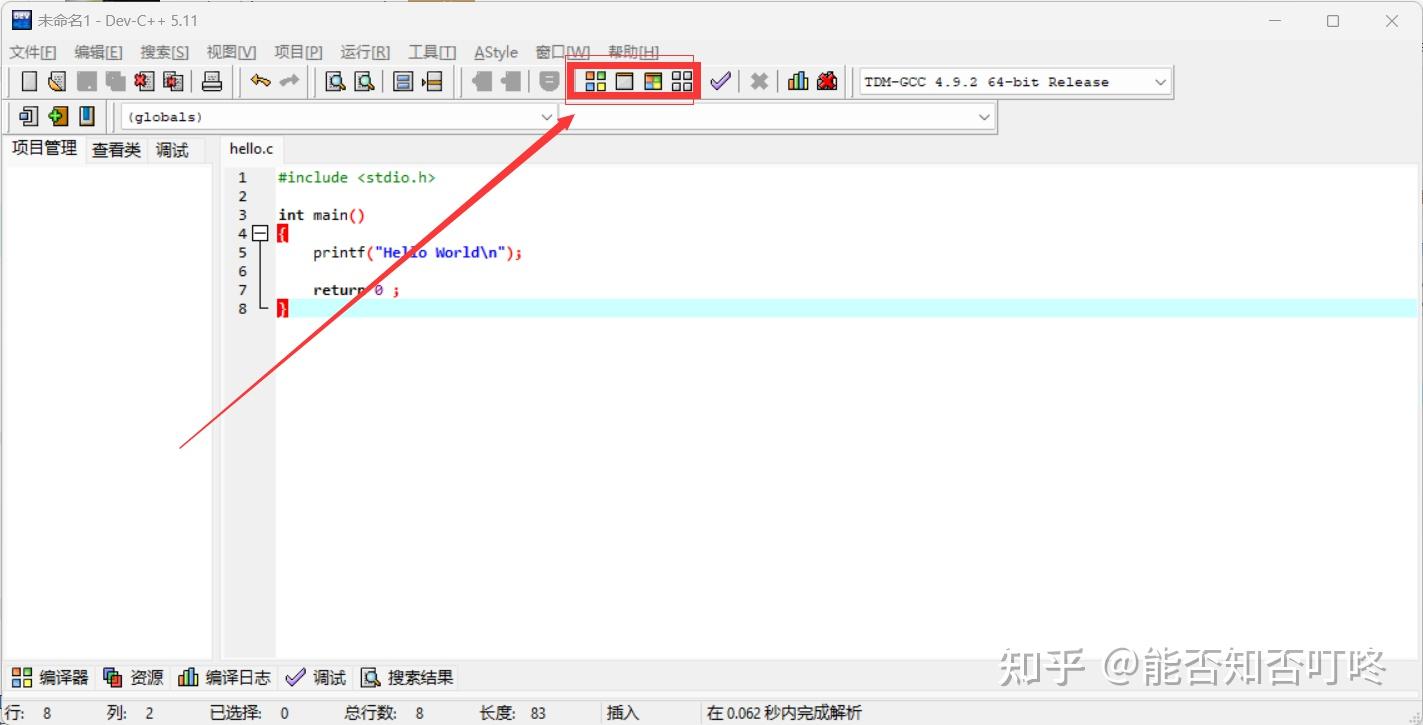Viewport: 1423px width, 725px height.
Task: Click the Print toolbar icon
Action: click(x=212, y=82)
